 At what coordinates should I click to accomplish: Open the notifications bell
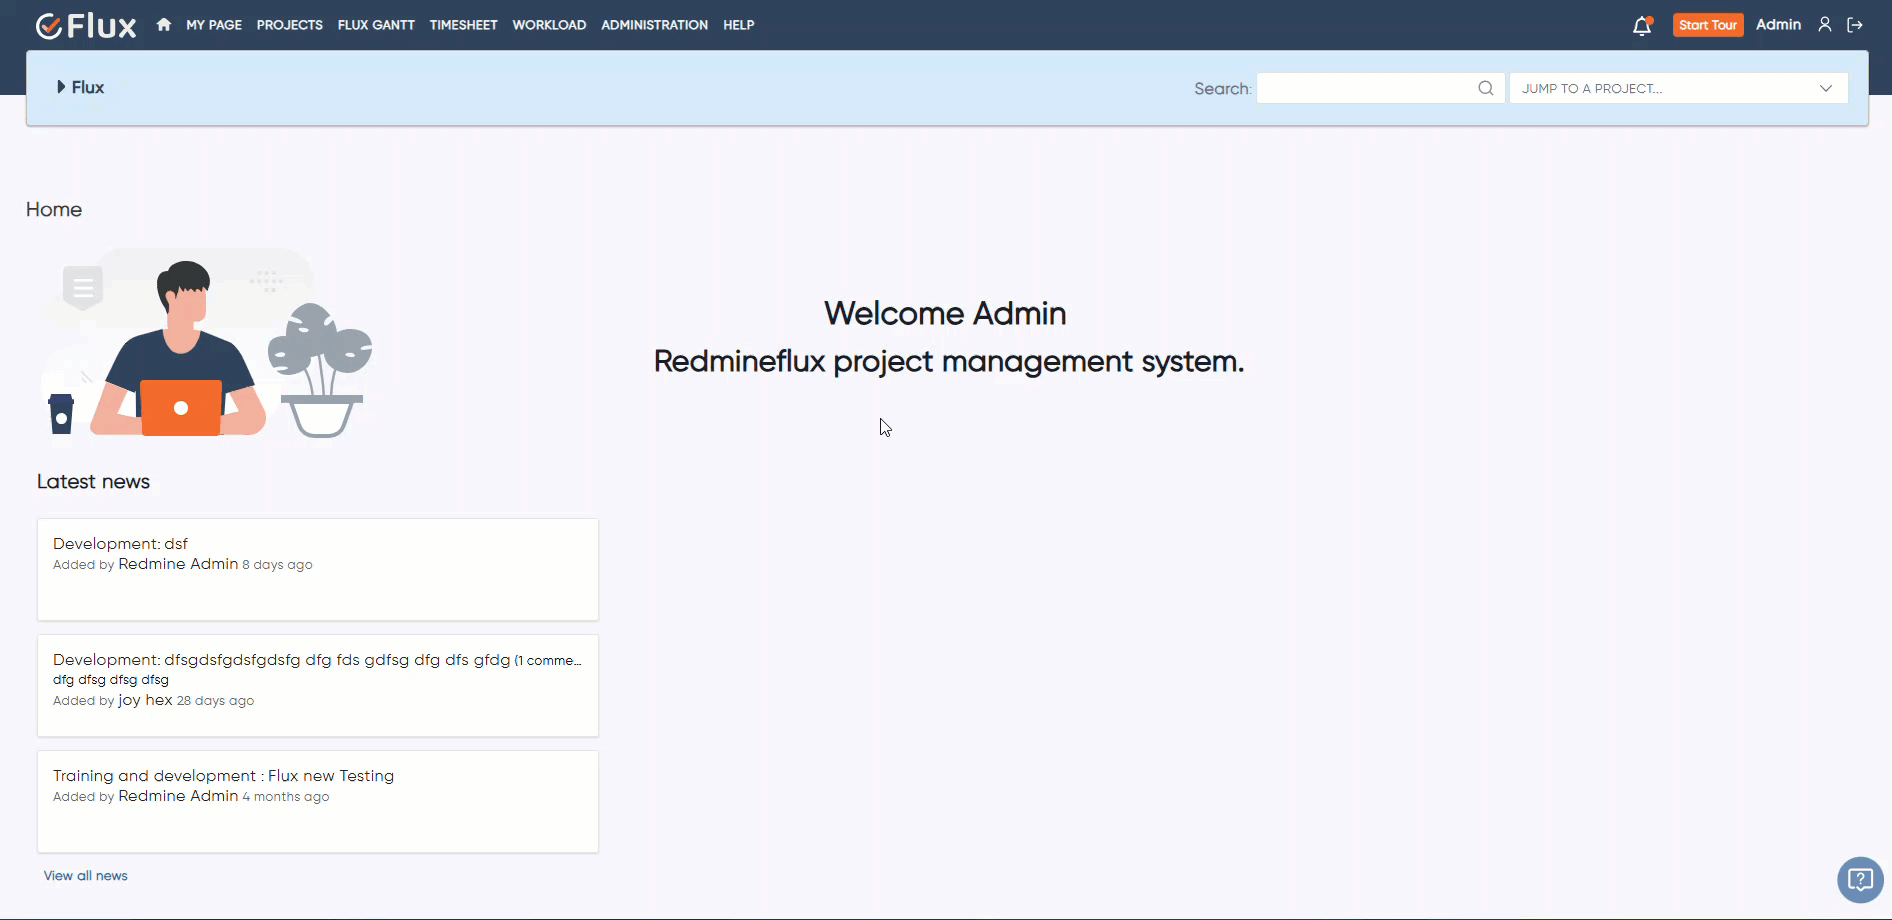1641,26
